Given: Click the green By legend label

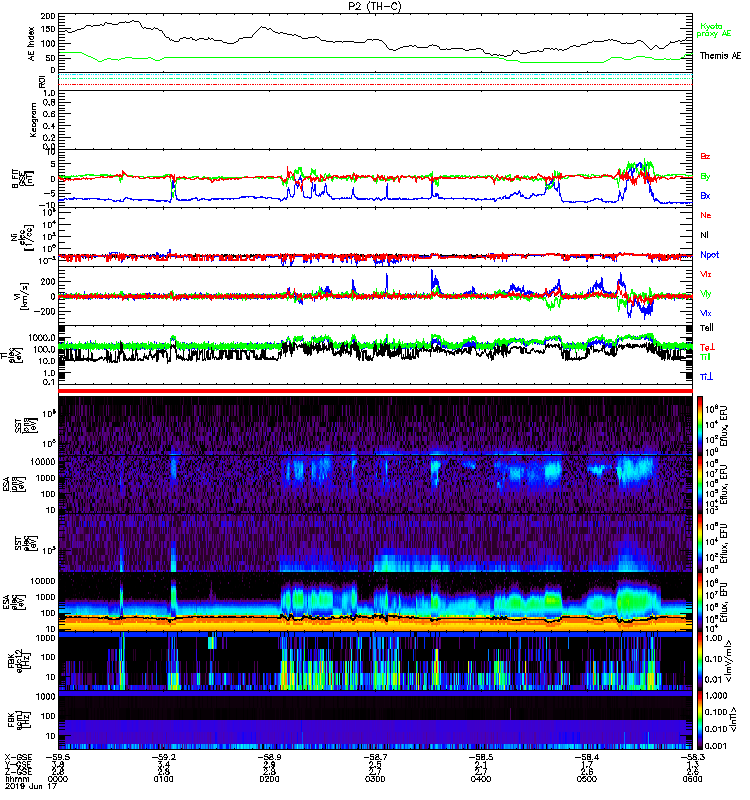Looking at the screenshot, I should coord(705,177).
